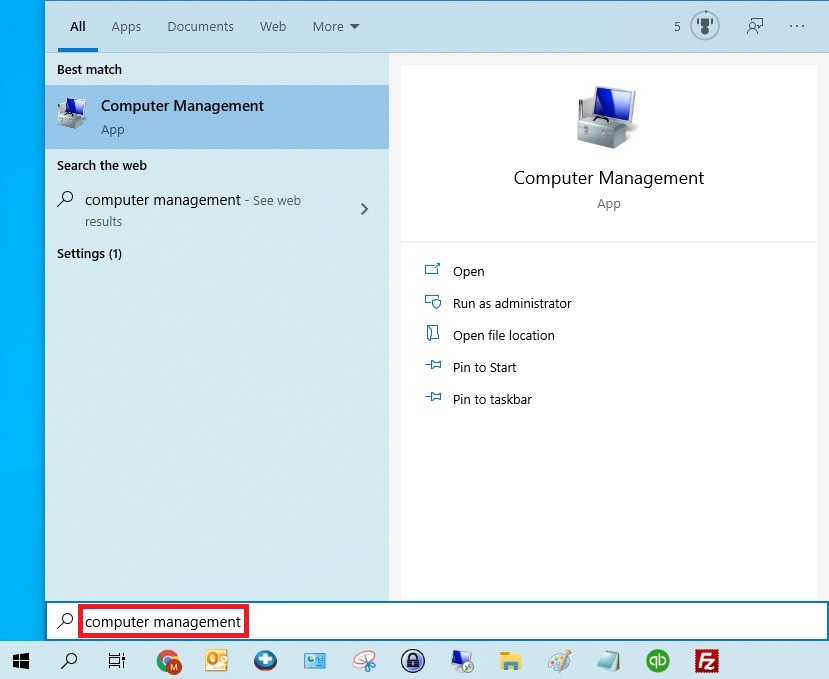
Task: Click the taskbar Search magnifier icon
Action: point(69,660)
